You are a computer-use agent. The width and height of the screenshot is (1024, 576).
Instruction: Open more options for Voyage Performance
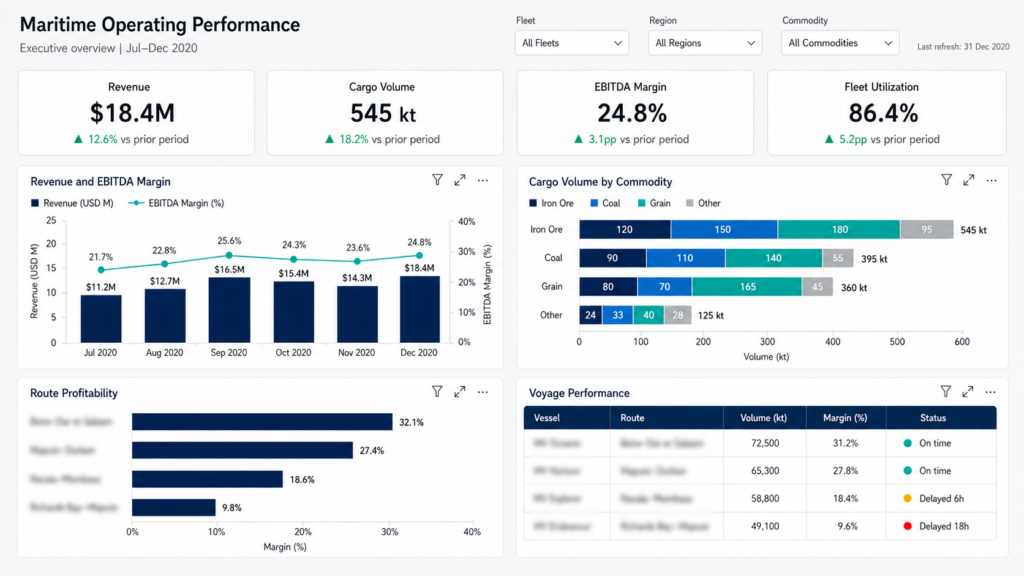click(991, 391)
